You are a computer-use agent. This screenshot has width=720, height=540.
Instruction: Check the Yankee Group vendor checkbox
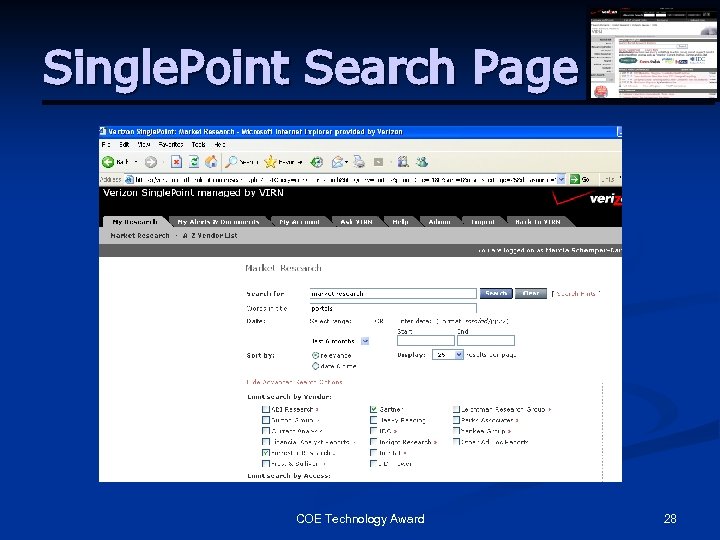(x=456, y=431)
